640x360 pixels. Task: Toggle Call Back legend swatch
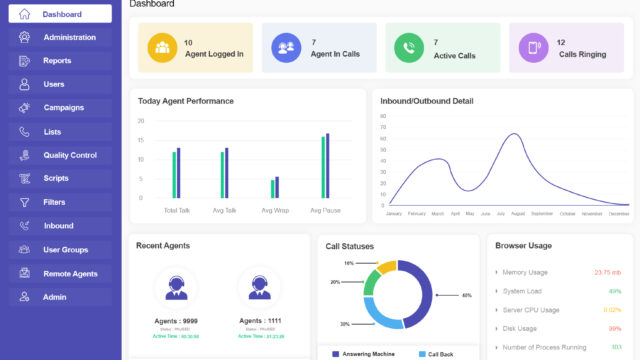click(x=422, y=354)
